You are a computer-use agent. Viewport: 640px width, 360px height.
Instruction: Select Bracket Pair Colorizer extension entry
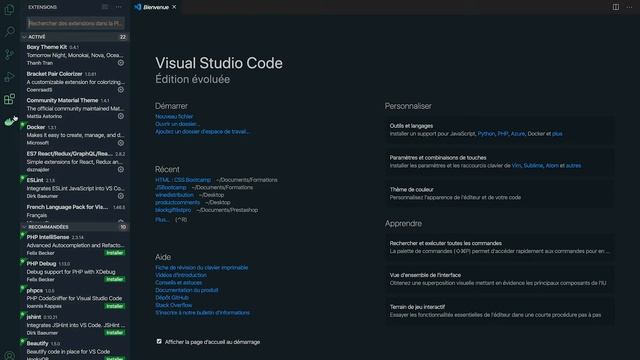point(75,82)
